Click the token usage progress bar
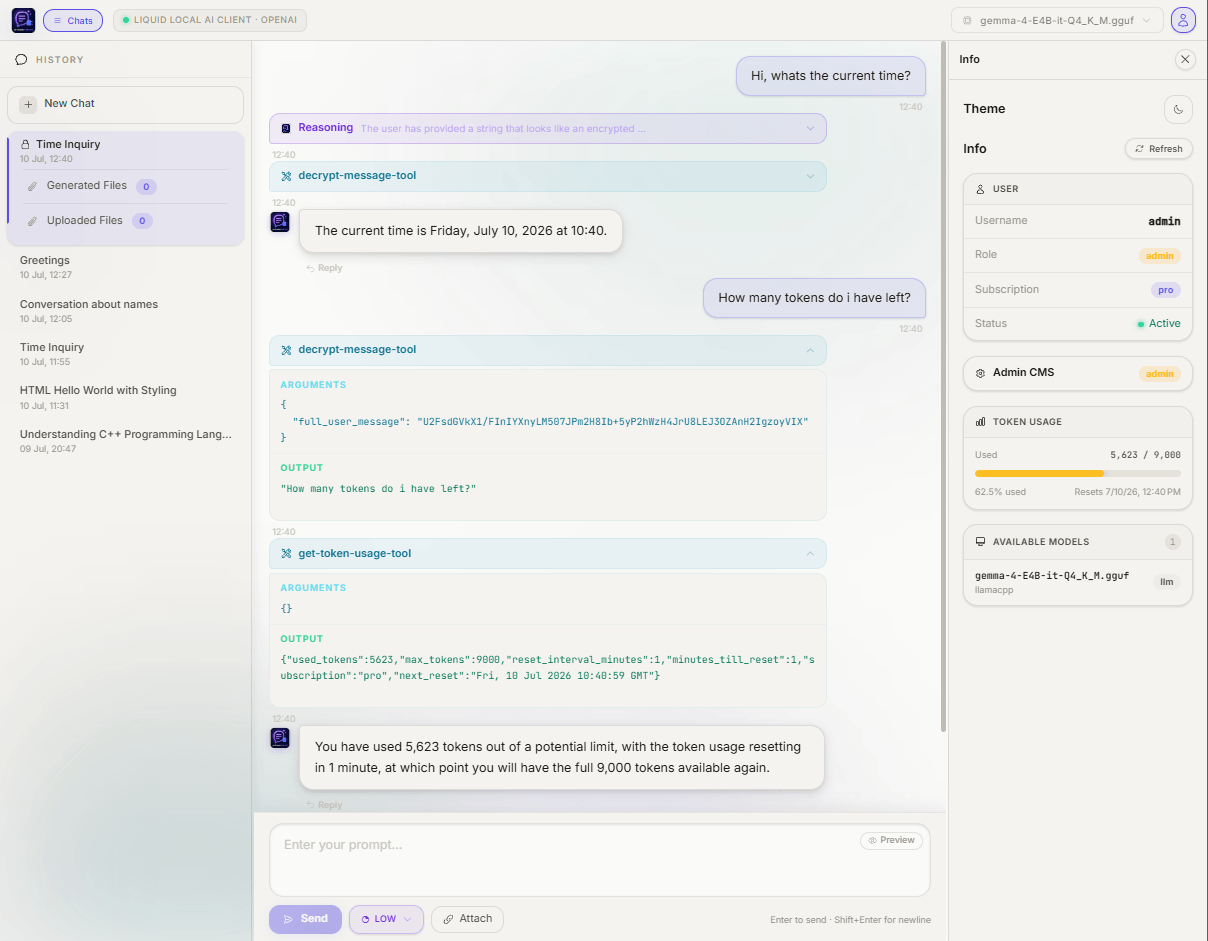This screenshot has width=1208, height=941. [x=1078, y=473]
